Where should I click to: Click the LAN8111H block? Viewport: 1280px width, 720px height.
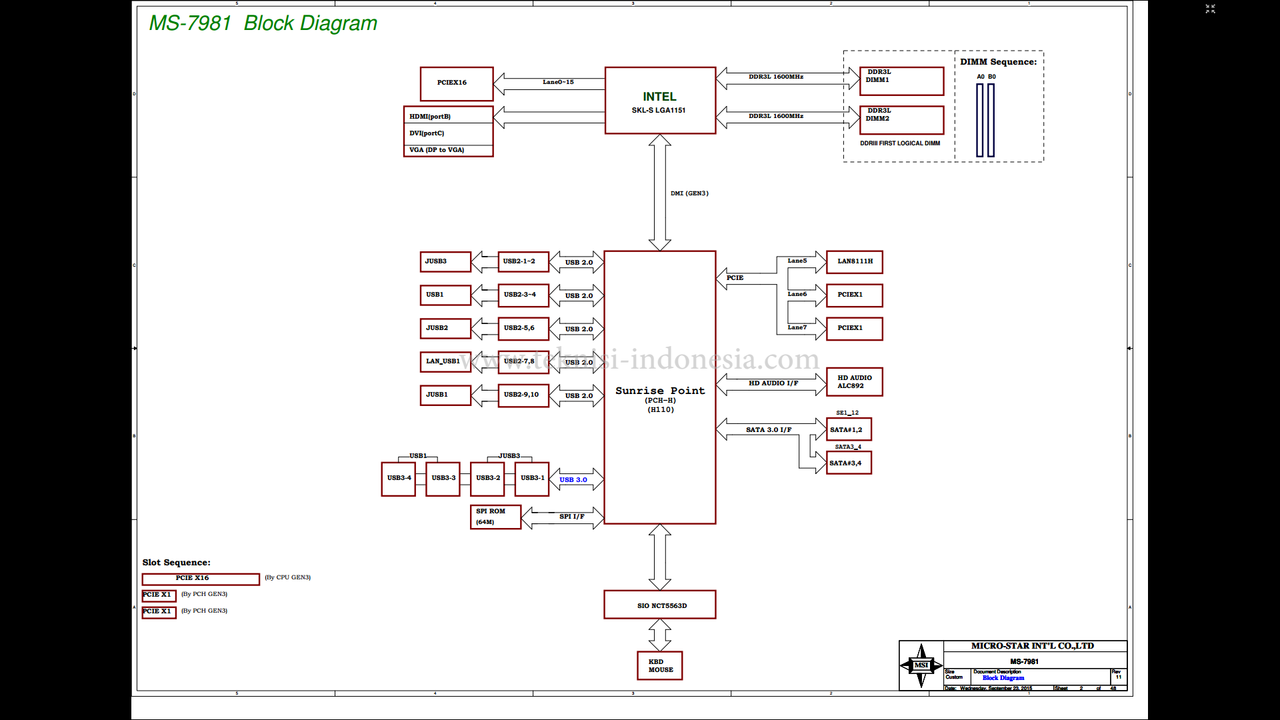pyautogui.click(x=854, y=262)
